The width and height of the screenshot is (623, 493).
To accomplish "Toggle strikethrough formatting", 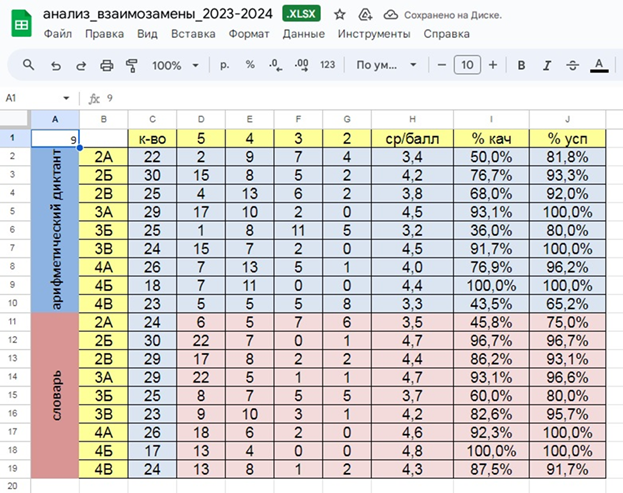I will coord(572,65).
